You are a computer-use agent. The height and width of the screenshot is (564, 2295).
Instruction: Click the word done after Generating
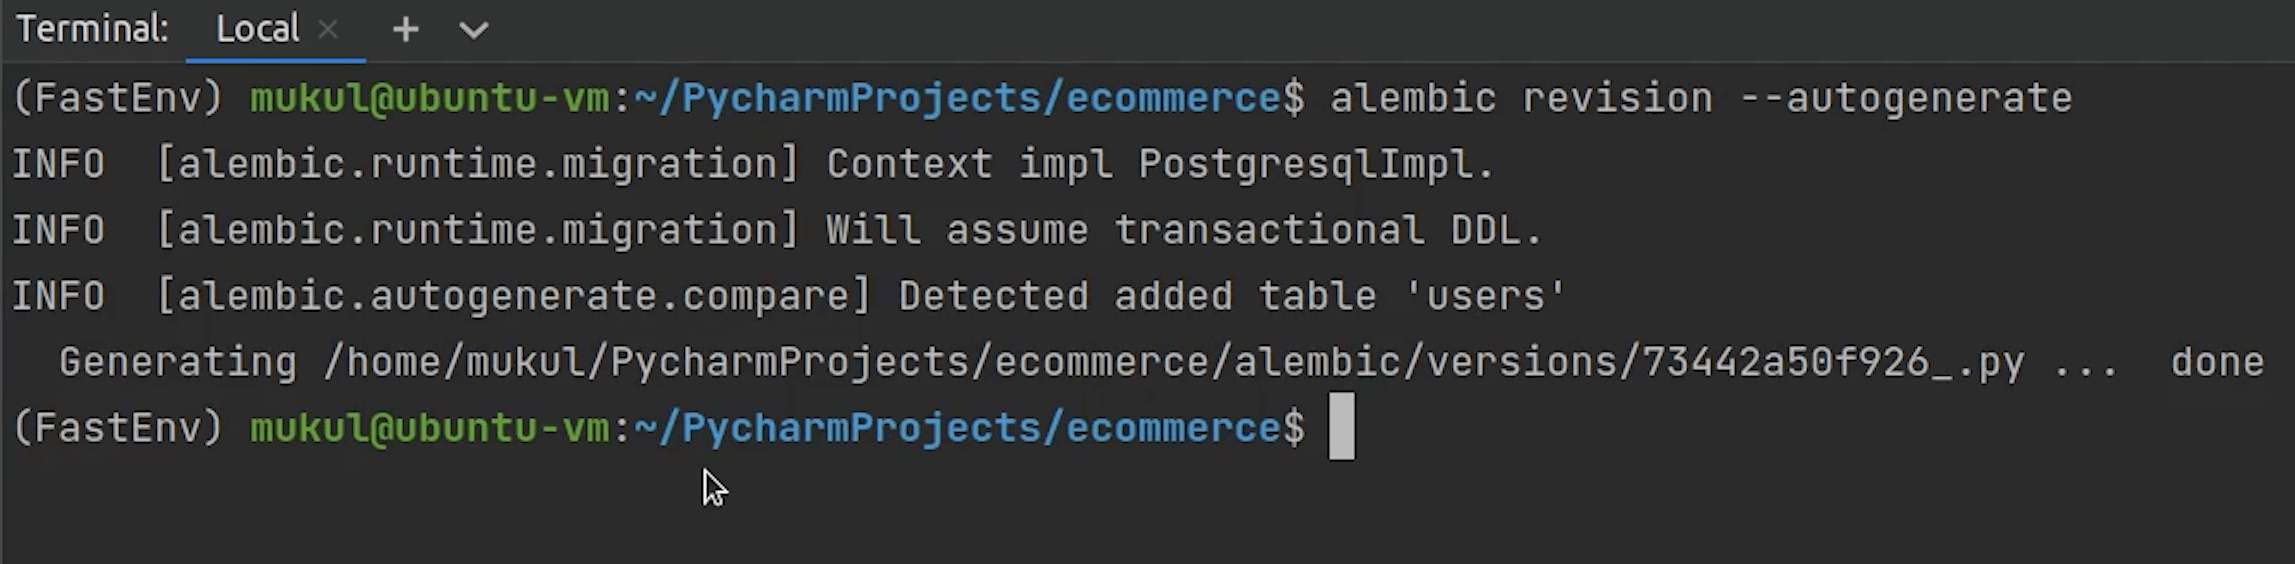click(2216, 362)
